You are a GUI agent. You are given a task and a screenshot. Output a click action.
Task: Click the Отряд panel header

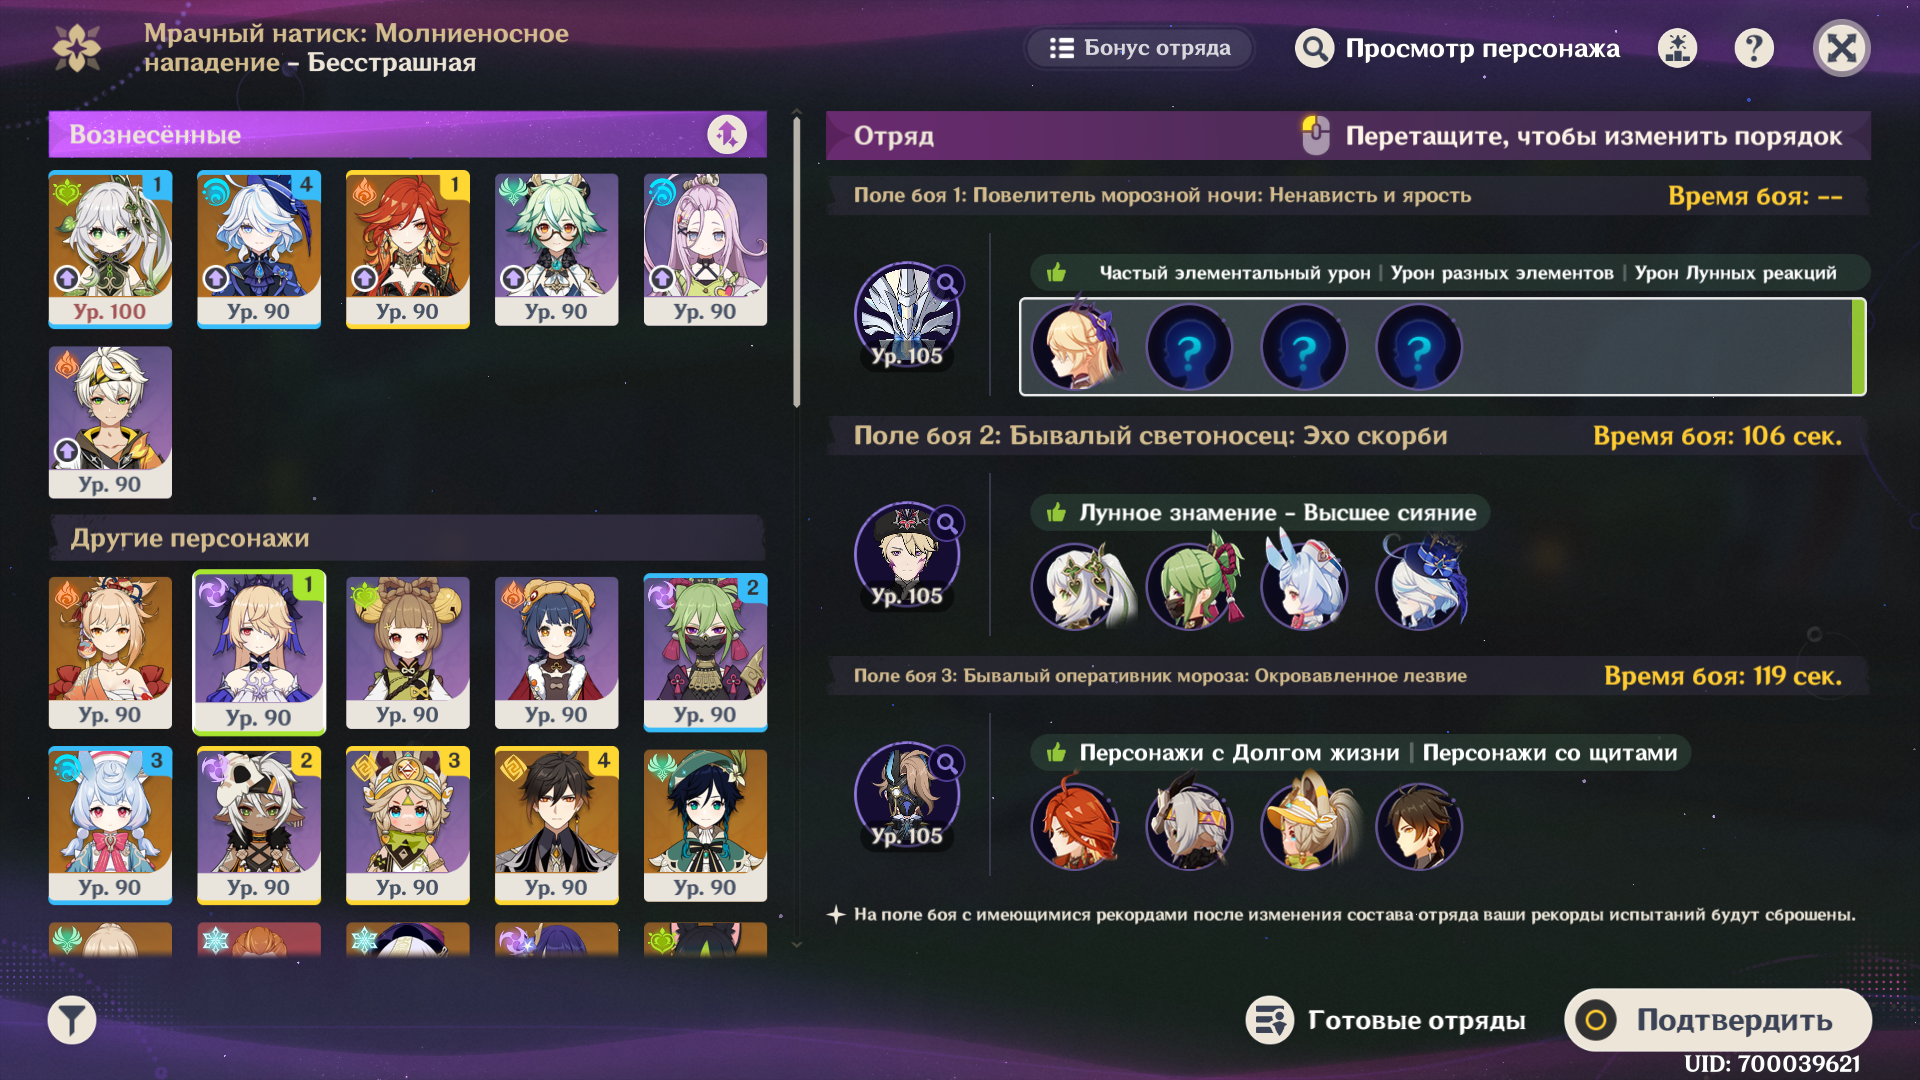[x=1348, y=135]
